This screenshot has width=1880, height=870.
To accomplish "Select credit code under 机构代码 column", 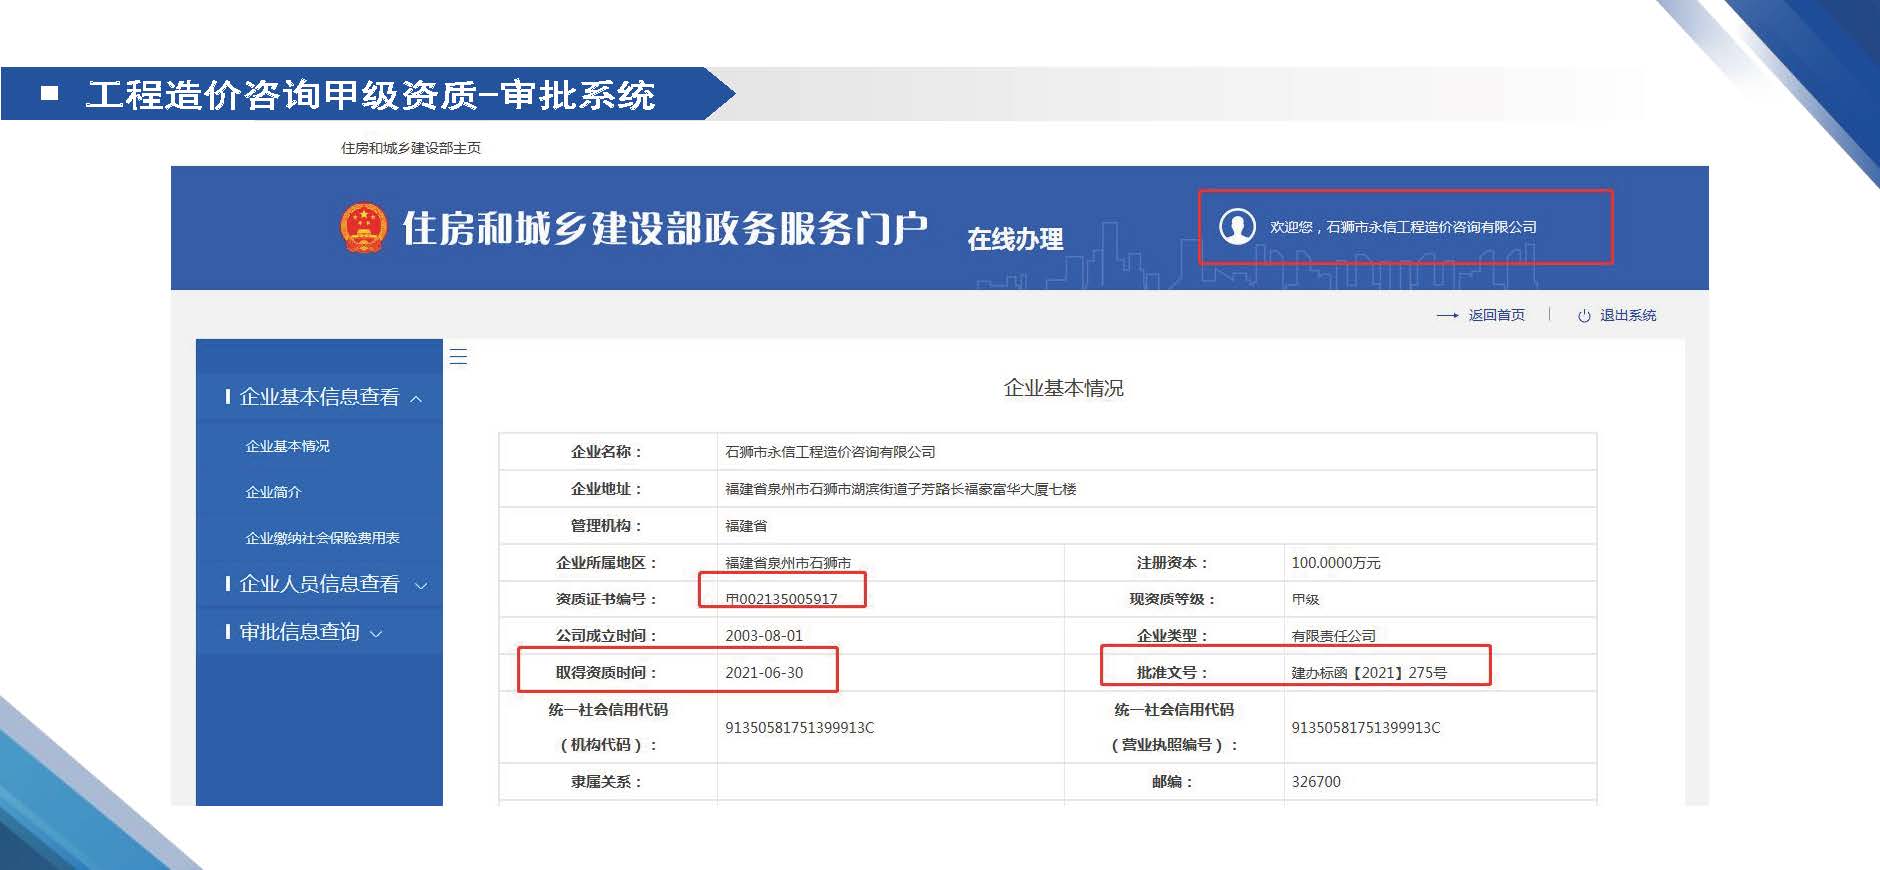I will (x=800, y=728).
